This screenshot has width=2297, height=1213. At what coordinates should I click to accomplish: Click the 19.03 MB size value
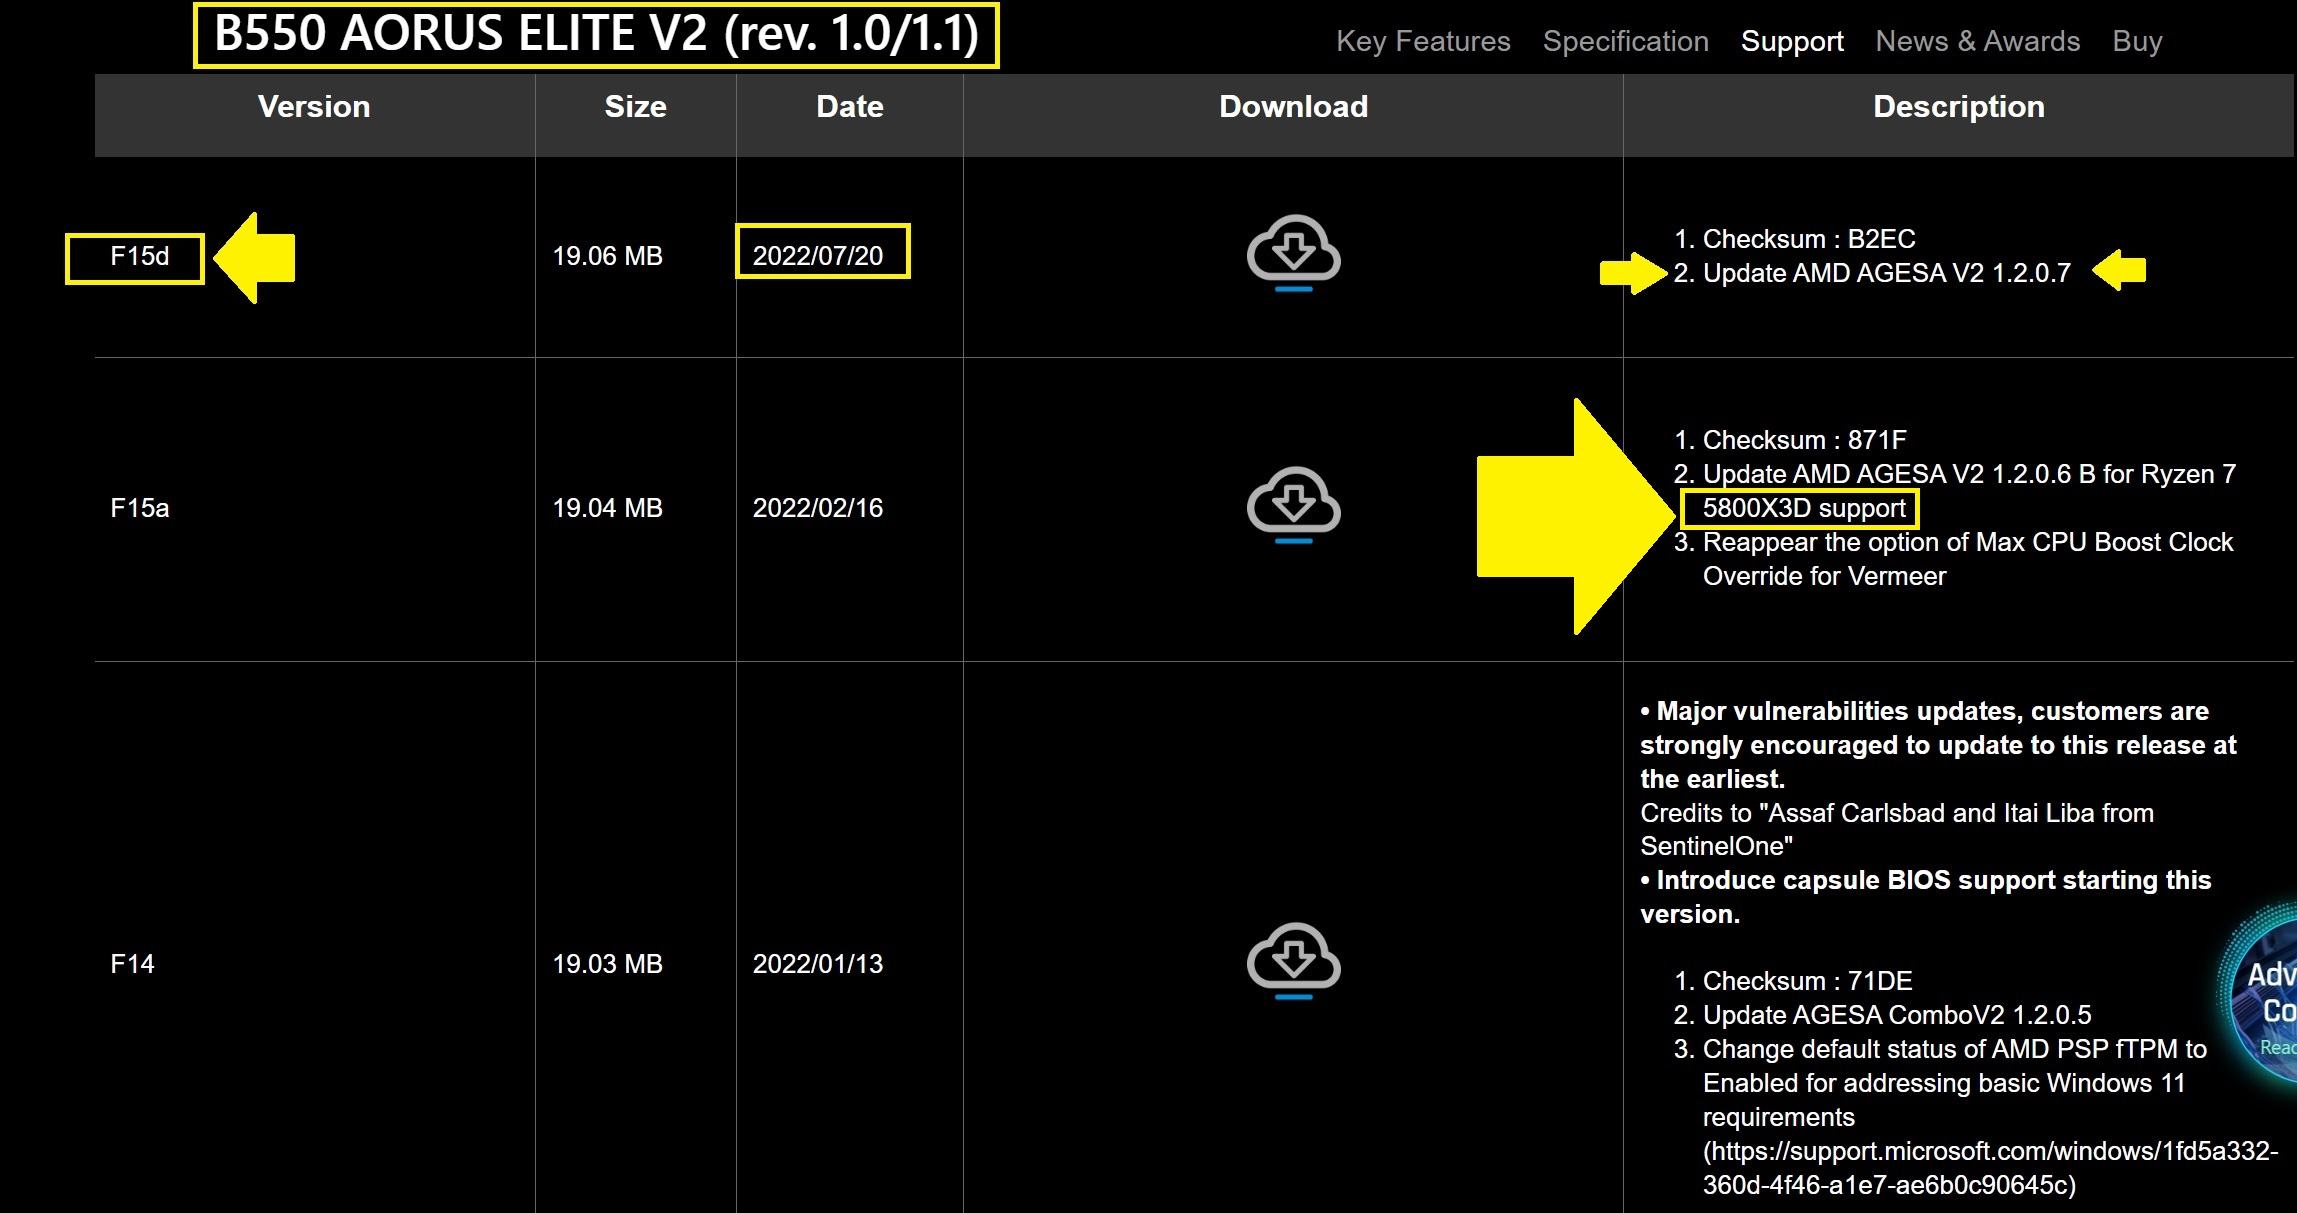(607, 964)
